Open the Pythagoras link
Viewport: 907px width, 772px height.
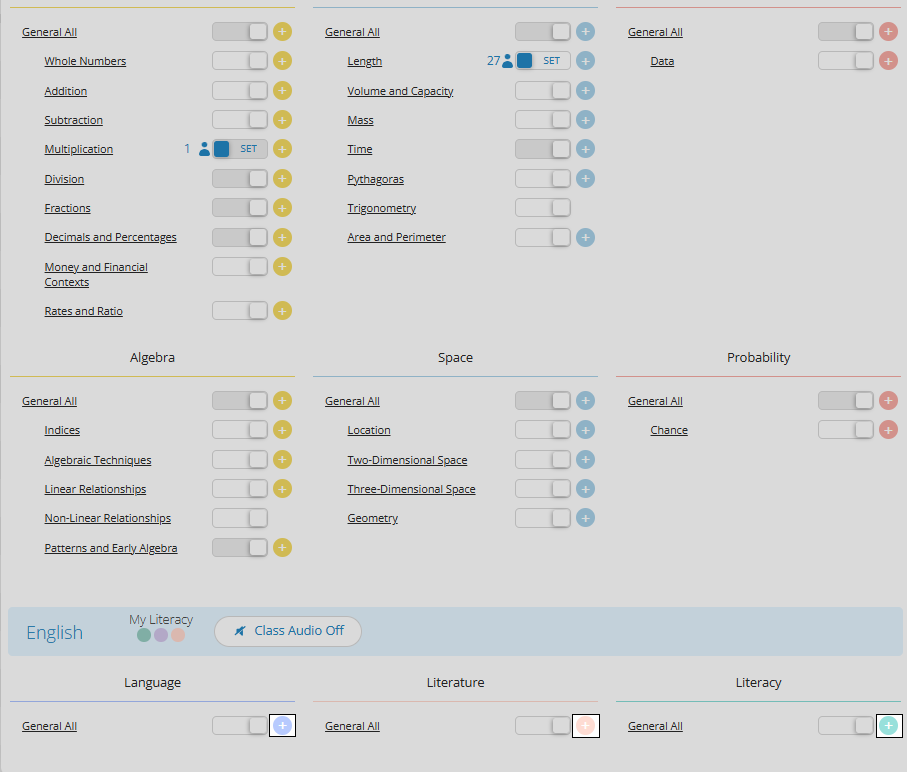pyautogui.click(x=375, y=179)
